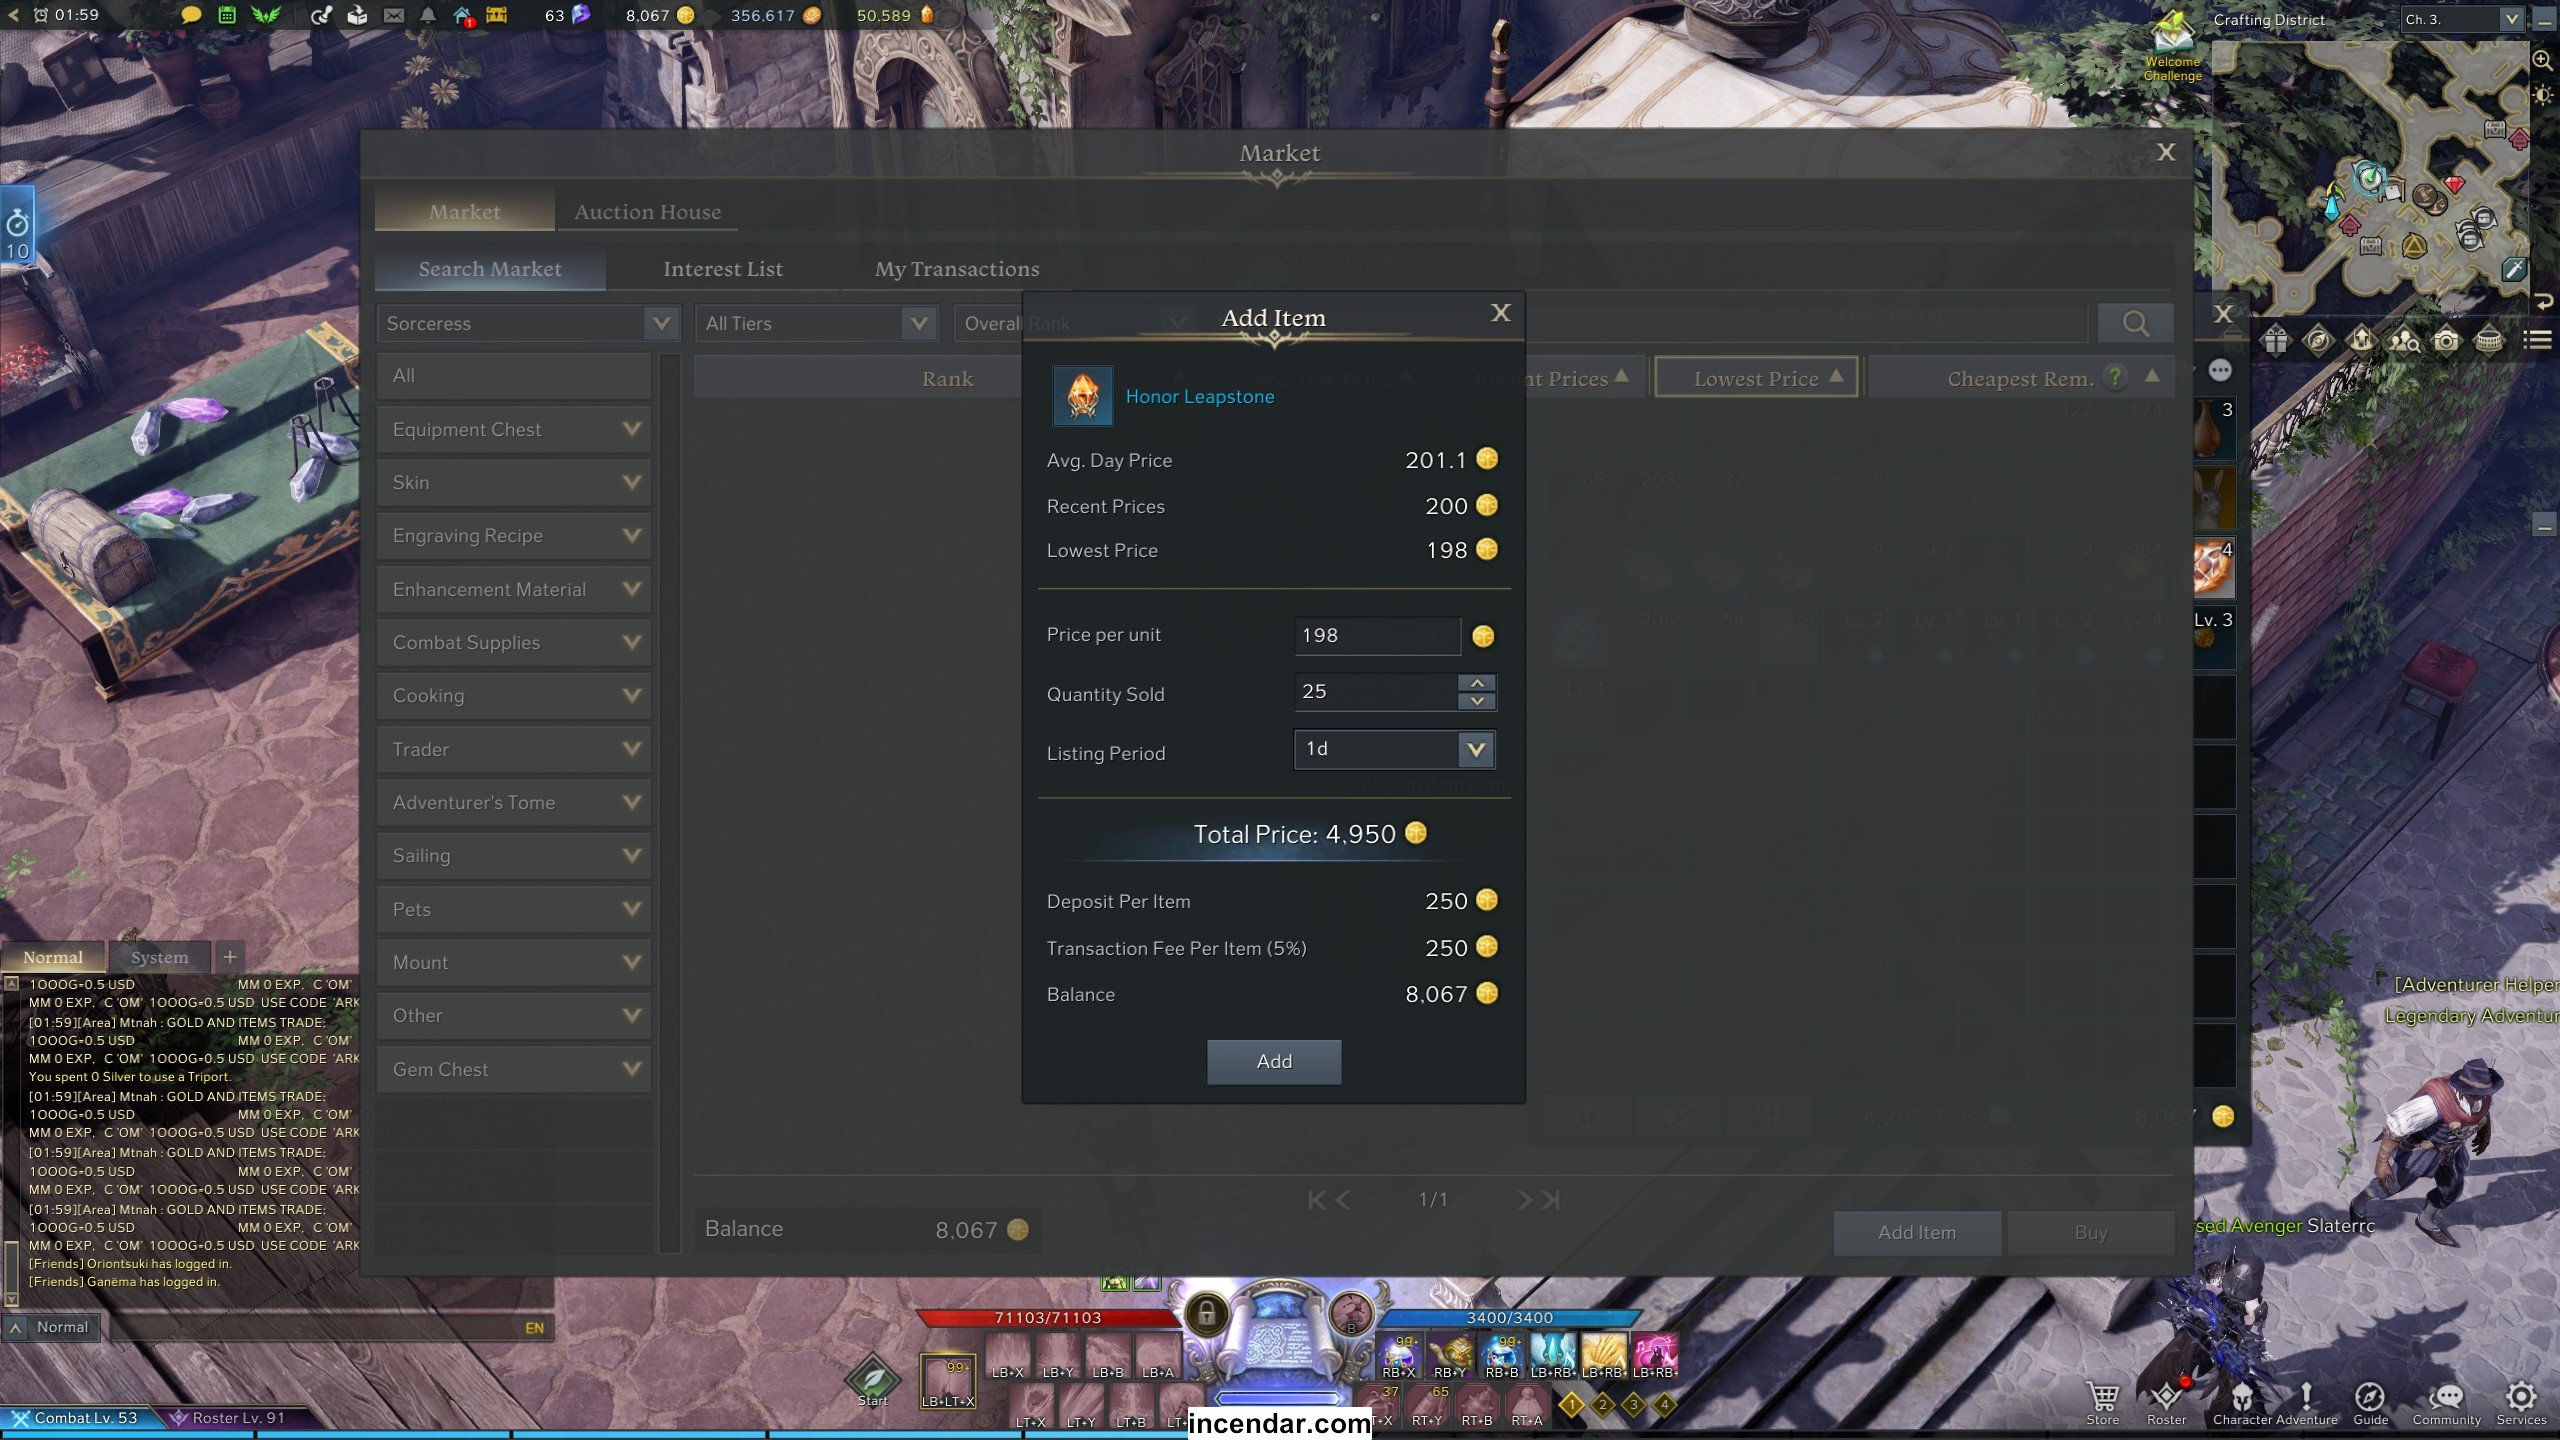
Task: Open the My Transactions tab
Action: pyautogui.click(x=956, y=269)
